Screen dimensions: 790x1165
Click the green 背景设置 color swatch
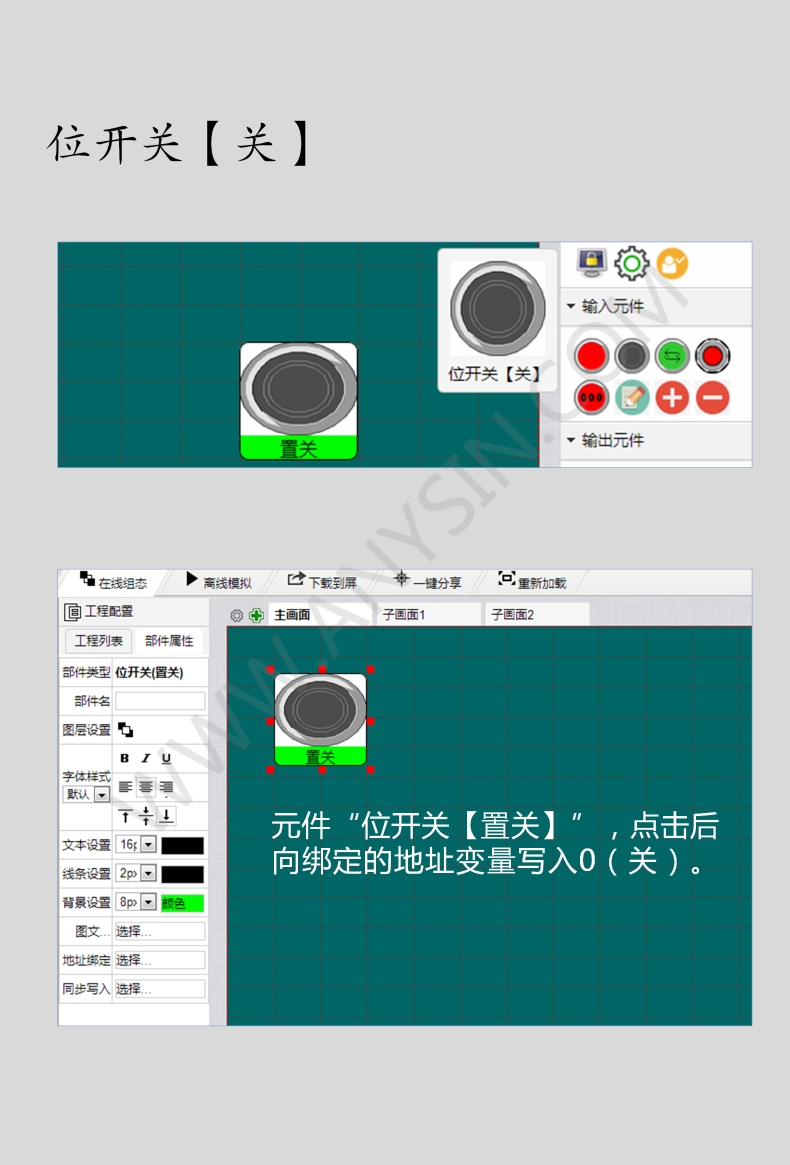[182, 903]
